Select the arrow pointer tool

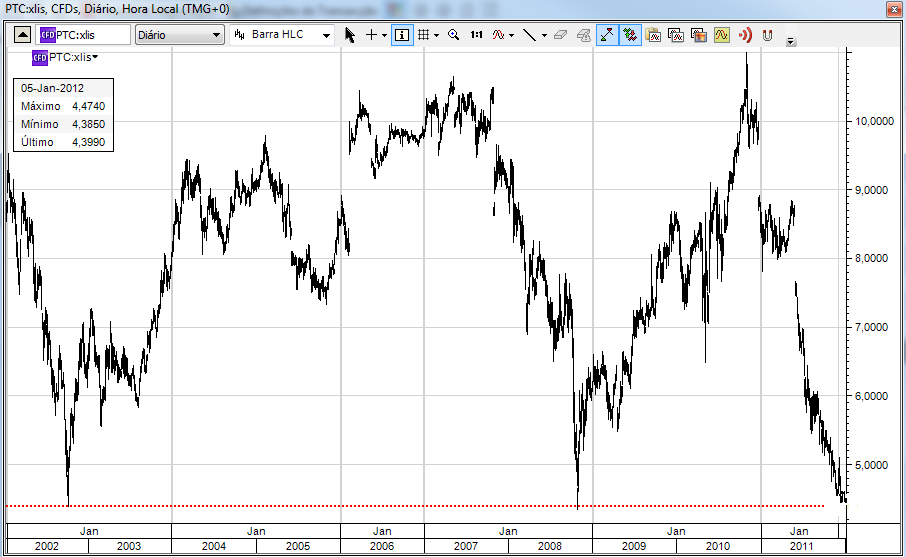tap(350, 35)
